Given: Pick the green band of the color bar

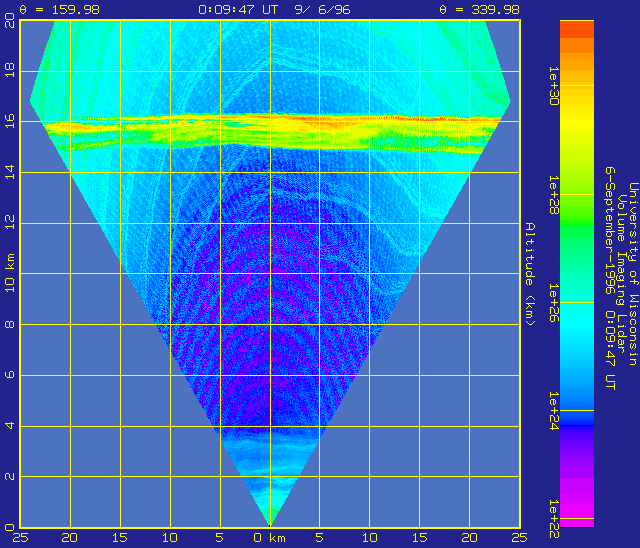Looking at the screenshot, I should pyautogui.click(x=577, y=222).
